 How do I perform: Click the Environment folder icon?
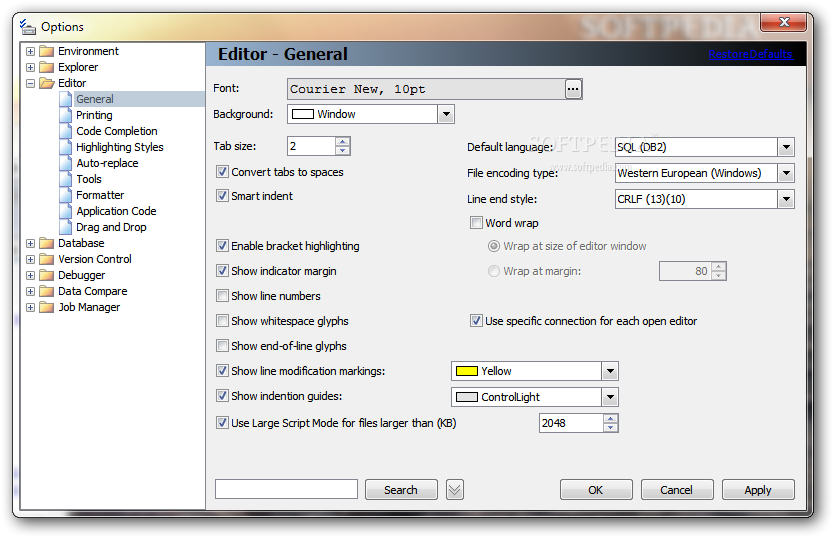tap(47, 51)
